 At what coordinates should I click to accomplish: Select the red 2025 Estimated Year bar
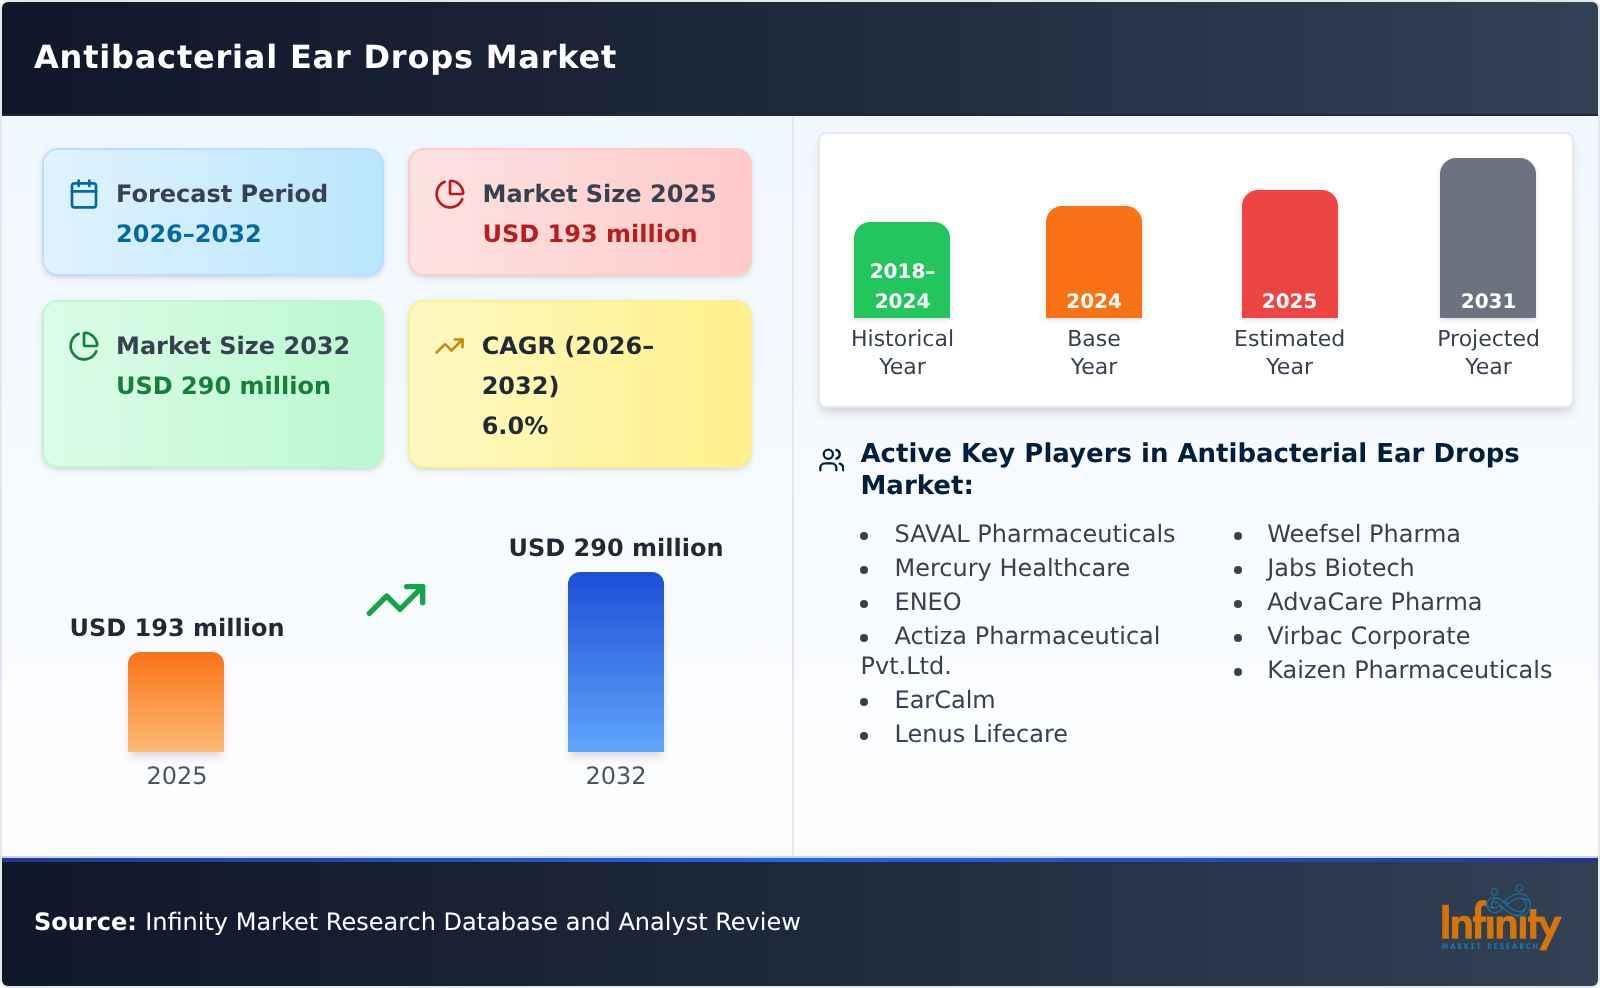[x=1290, y=254]
